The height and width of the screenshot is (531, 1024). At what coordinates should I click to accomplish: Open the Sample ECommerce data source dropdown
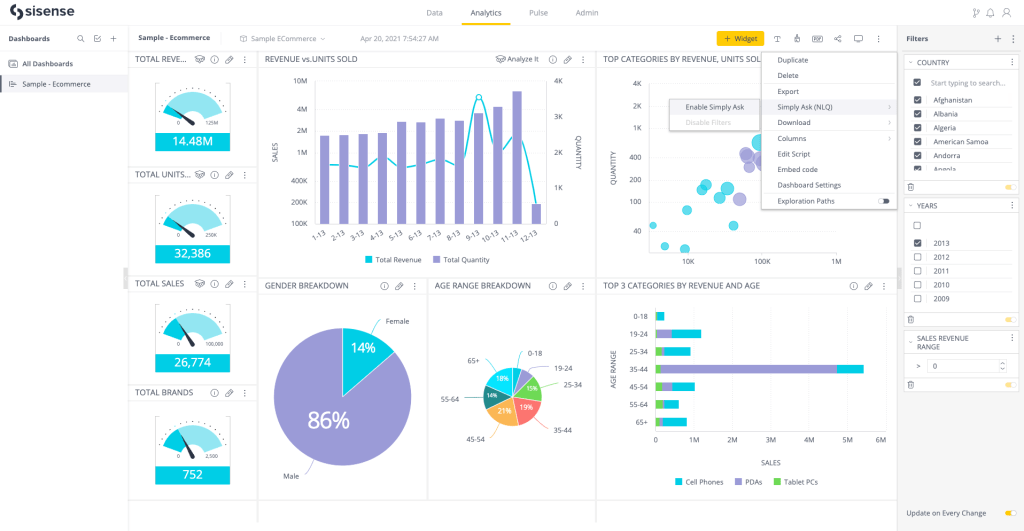point(283,38)
